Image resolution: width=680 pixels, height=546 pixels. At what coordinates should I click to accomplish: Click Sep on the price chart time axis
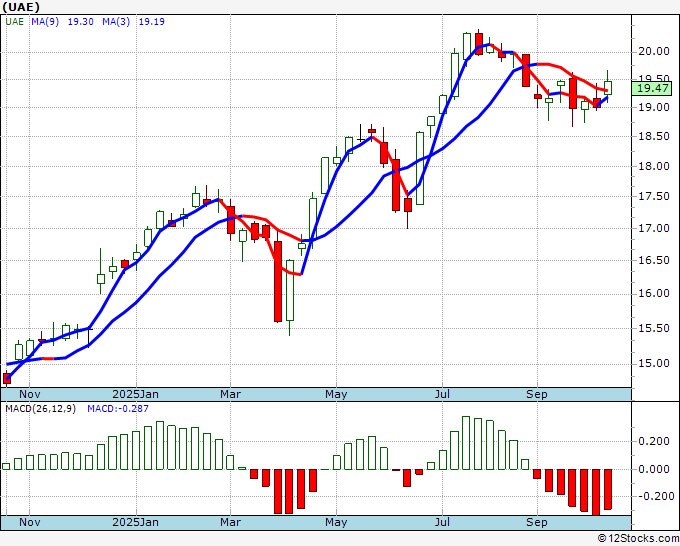pos(536,394)
